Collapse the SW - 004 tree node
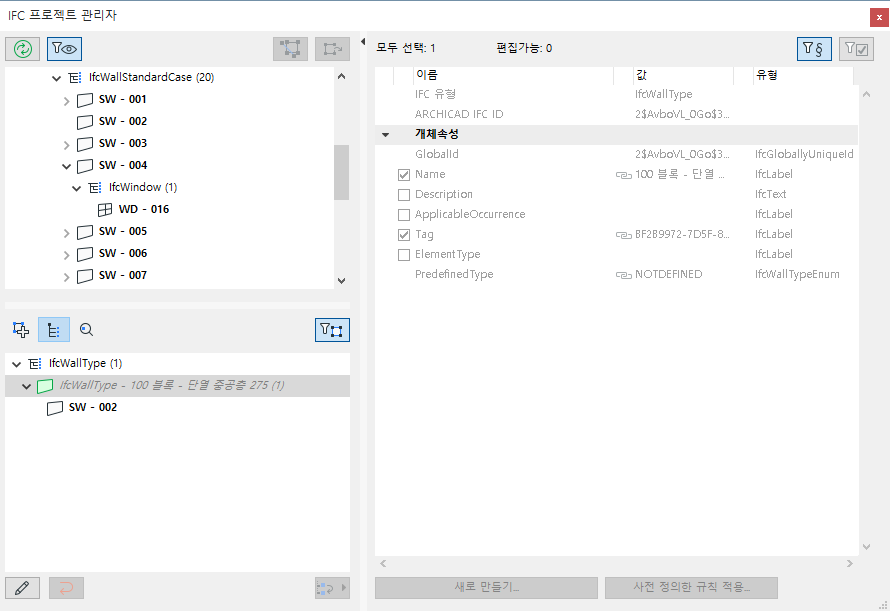 click(66, 166)
